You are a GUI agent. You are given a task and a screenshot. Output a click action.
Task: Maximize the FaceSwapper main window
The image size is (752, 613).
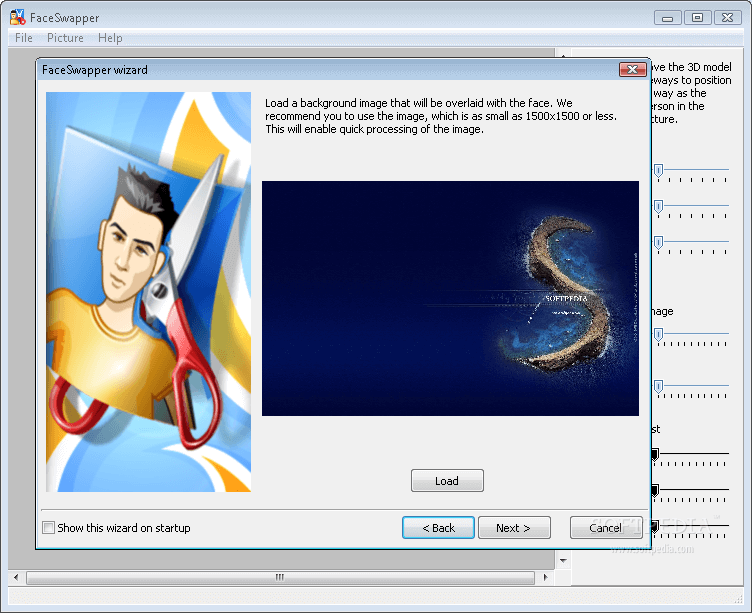[x=697, y=17]
